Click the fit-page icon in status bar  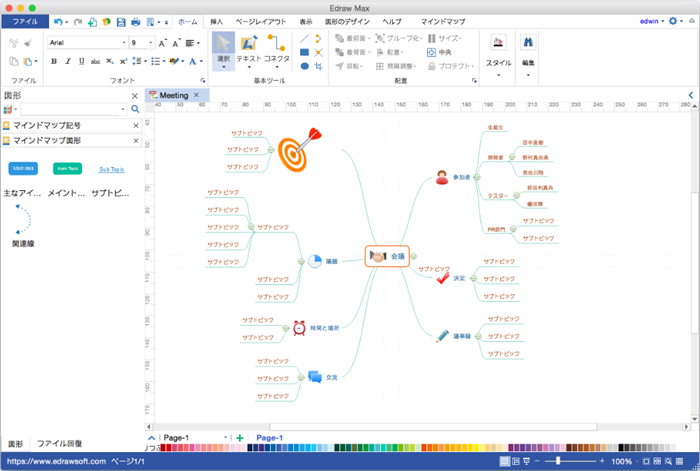tap(646, 461)
